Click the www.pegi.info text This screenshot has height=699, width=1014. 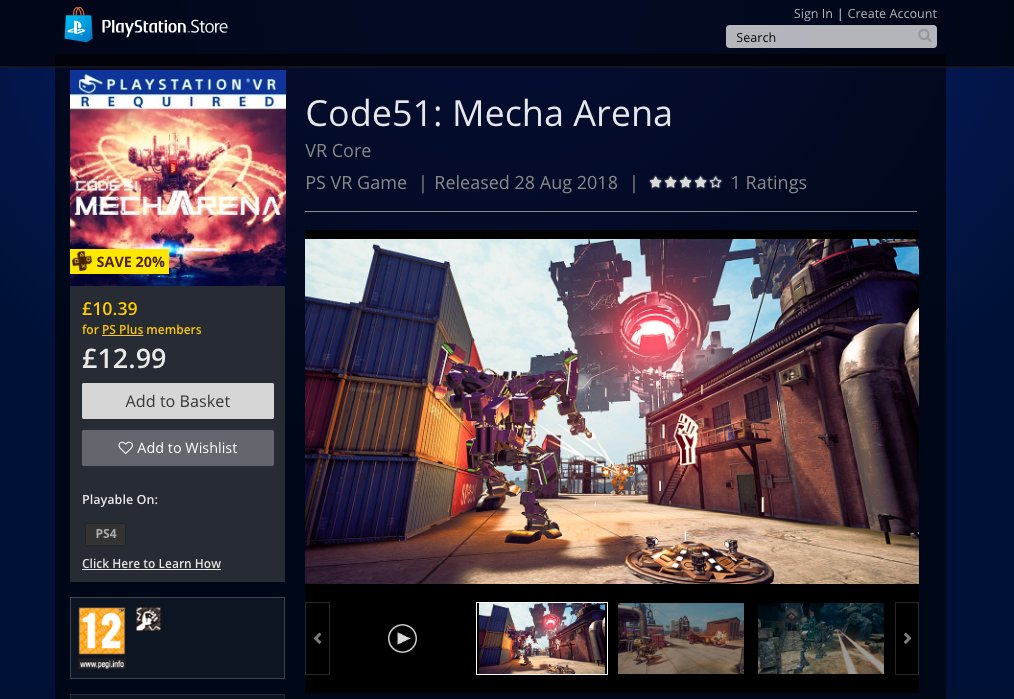pos(102,664)
